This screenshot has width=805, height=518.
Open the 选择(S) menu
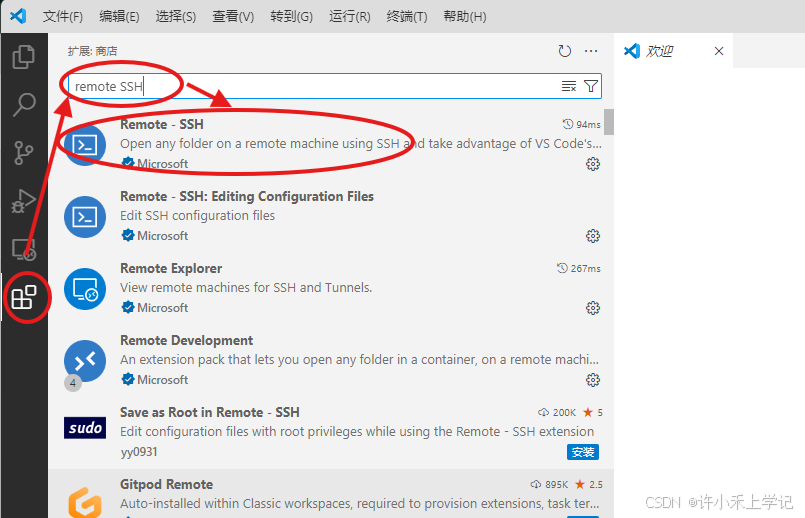[x=176, y=16]
